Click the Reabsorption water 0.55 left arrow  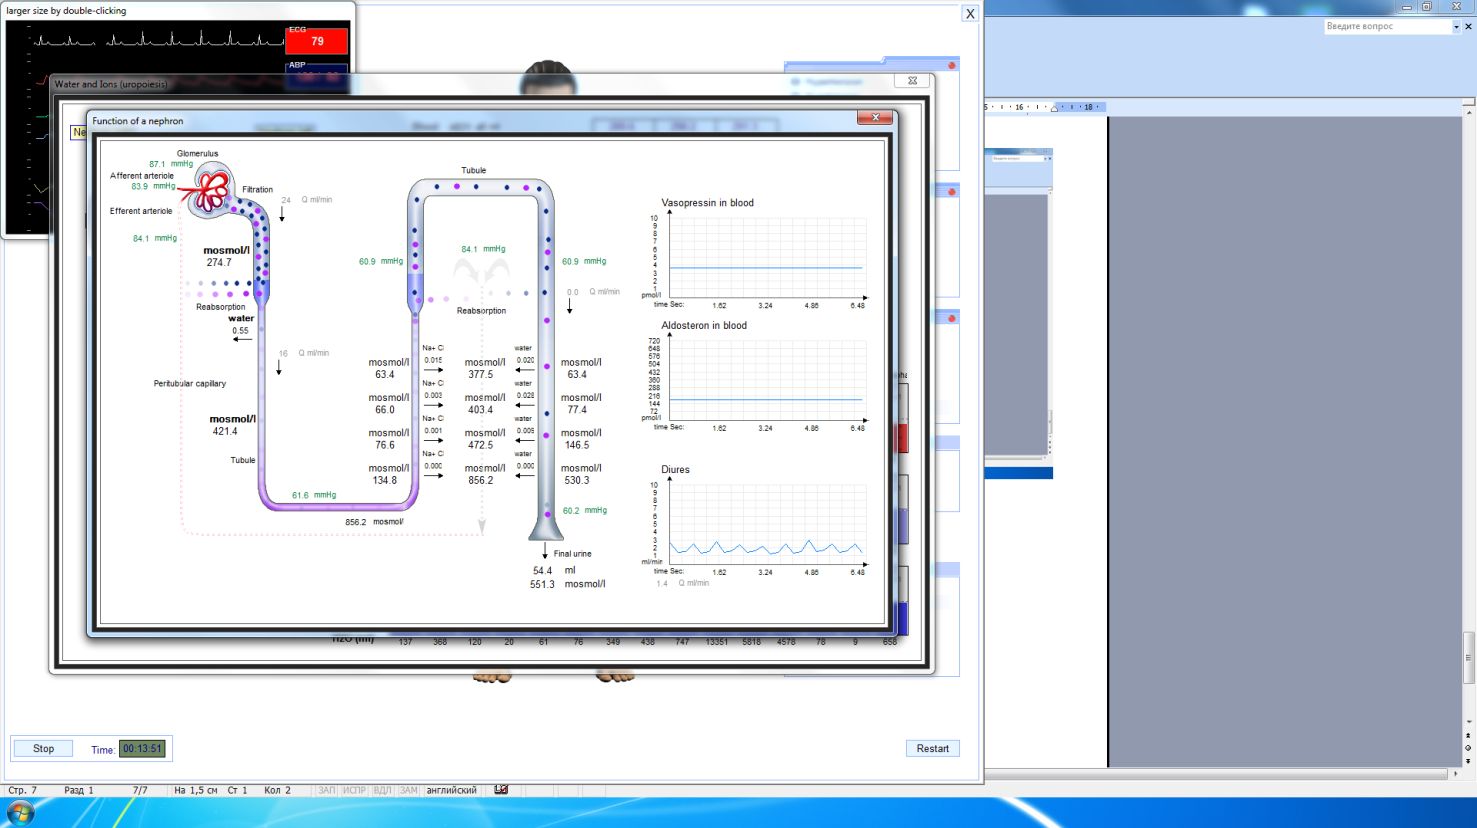[242, 340]
